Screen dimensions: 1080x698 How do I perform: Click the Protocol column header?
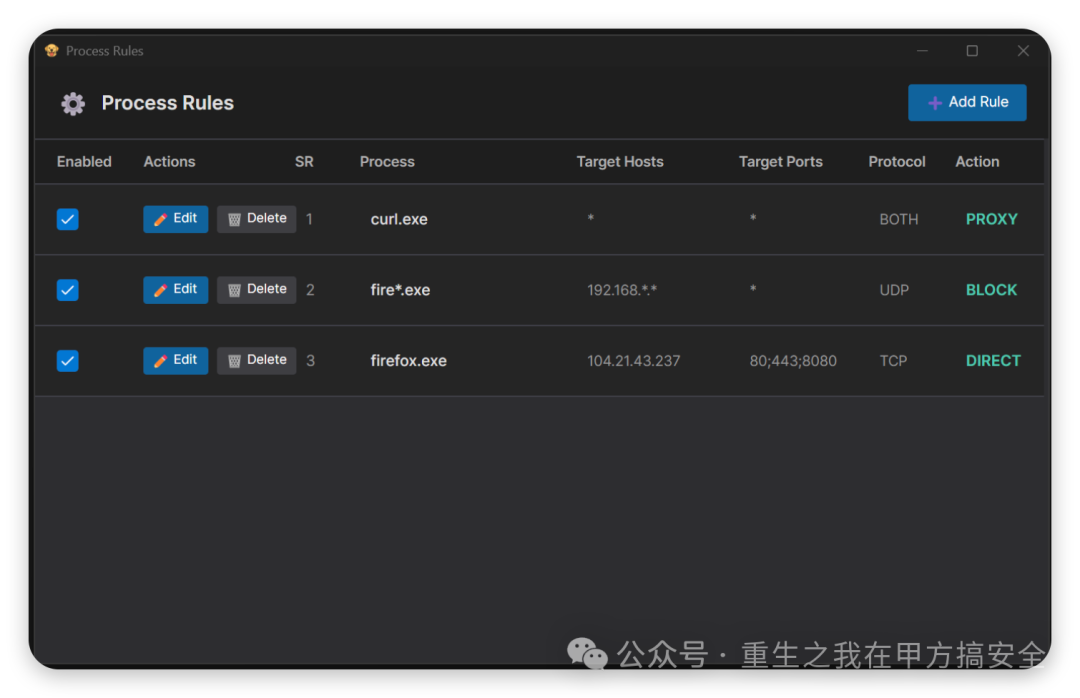pyautogui.click(x=897, y=162)
